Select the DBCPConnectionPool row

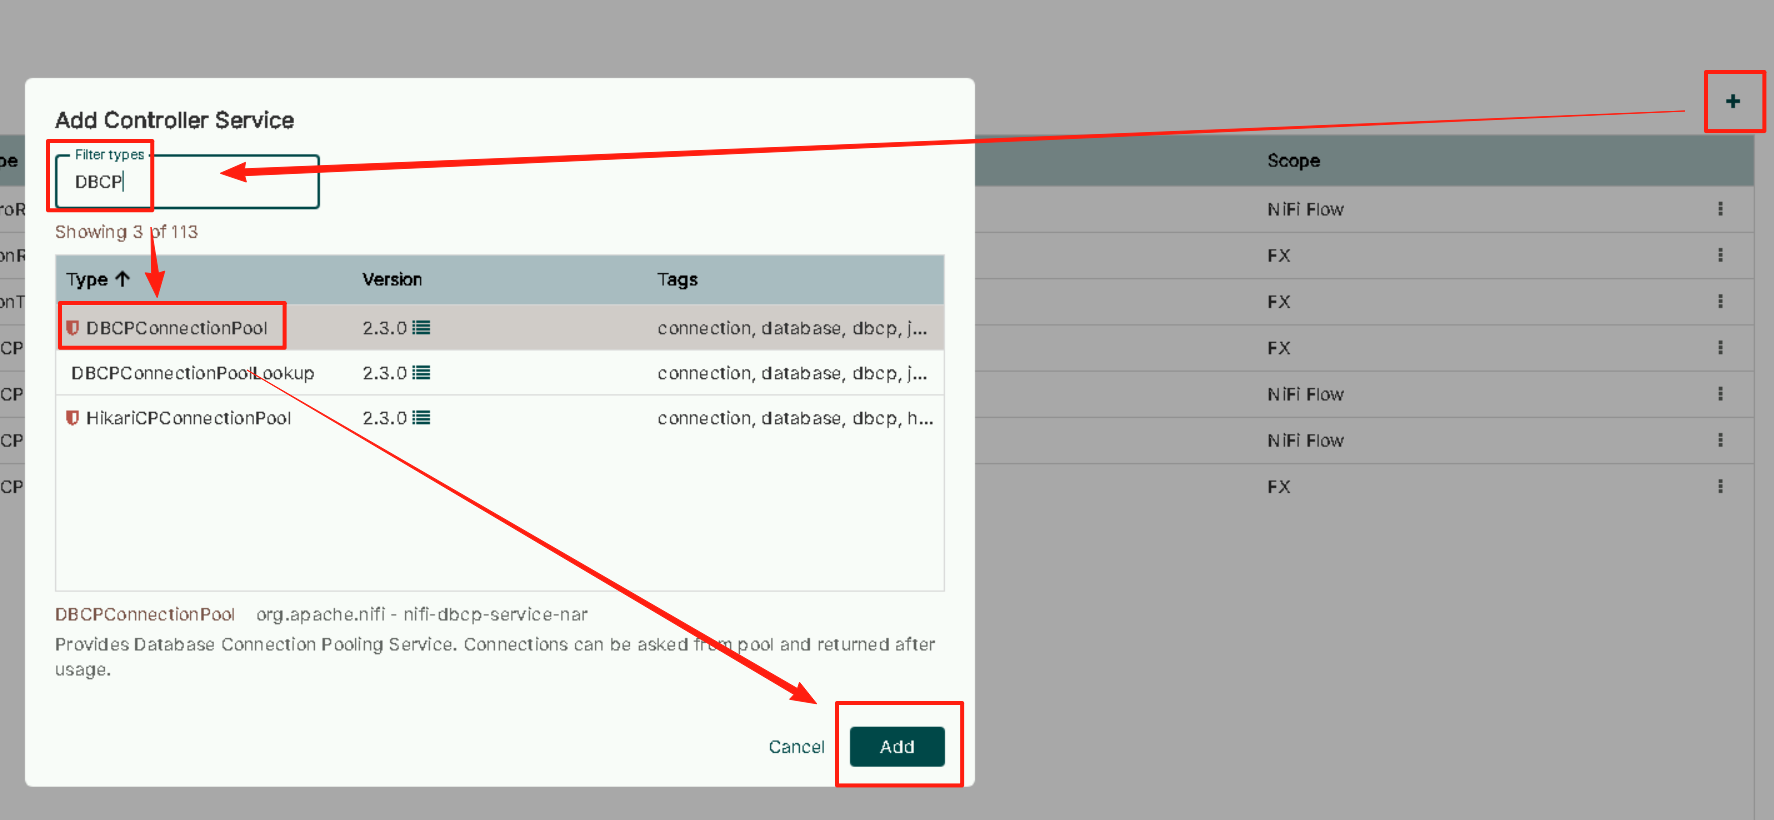(x=500, y=328)
